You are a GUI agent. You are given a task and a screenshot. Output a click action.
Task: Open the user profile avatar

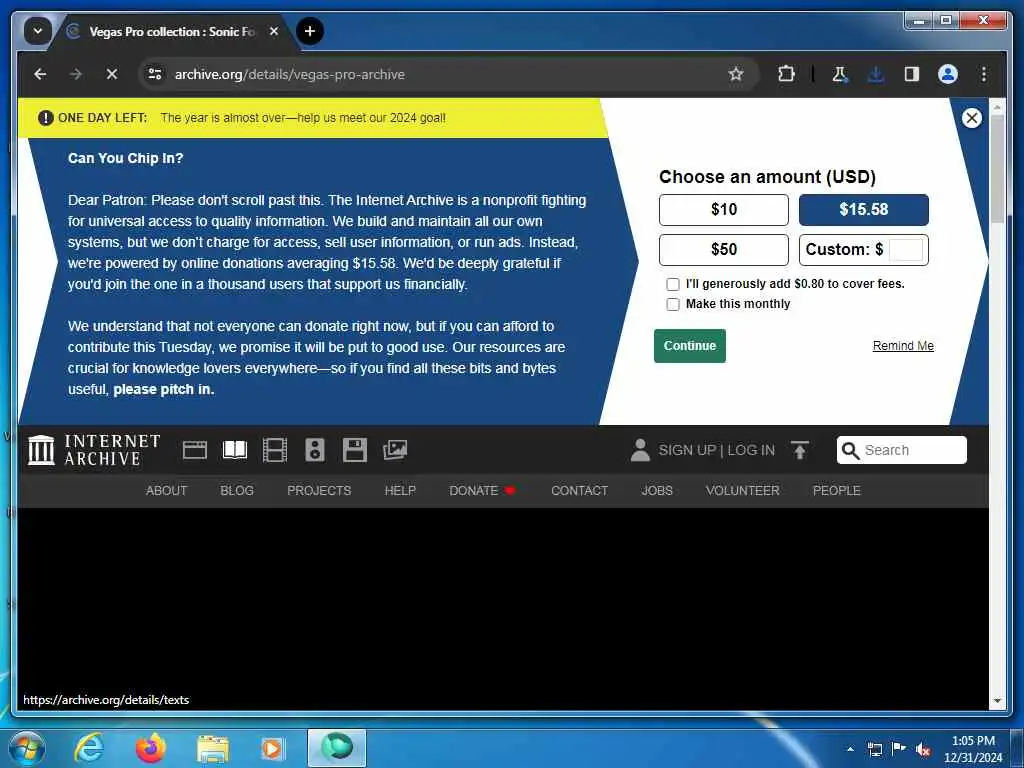(x=948, y=74)
